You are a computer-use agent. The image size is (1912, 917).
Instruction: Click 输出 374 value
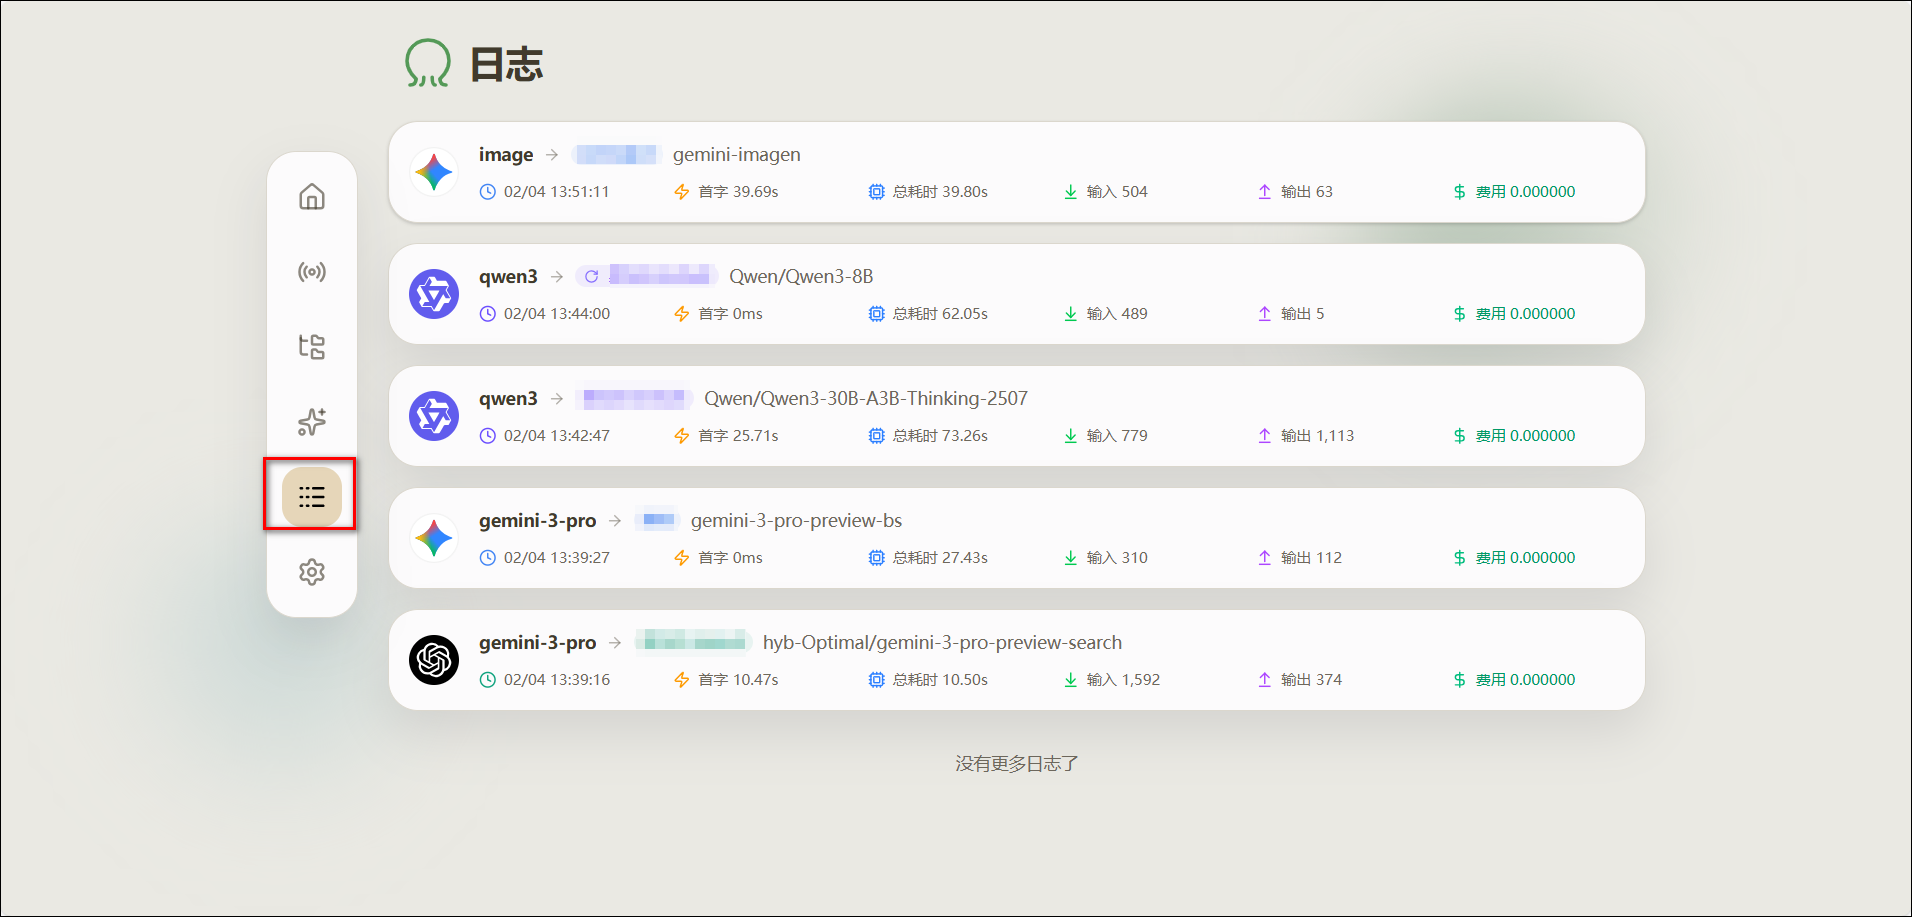click(x=1311, y=680)
